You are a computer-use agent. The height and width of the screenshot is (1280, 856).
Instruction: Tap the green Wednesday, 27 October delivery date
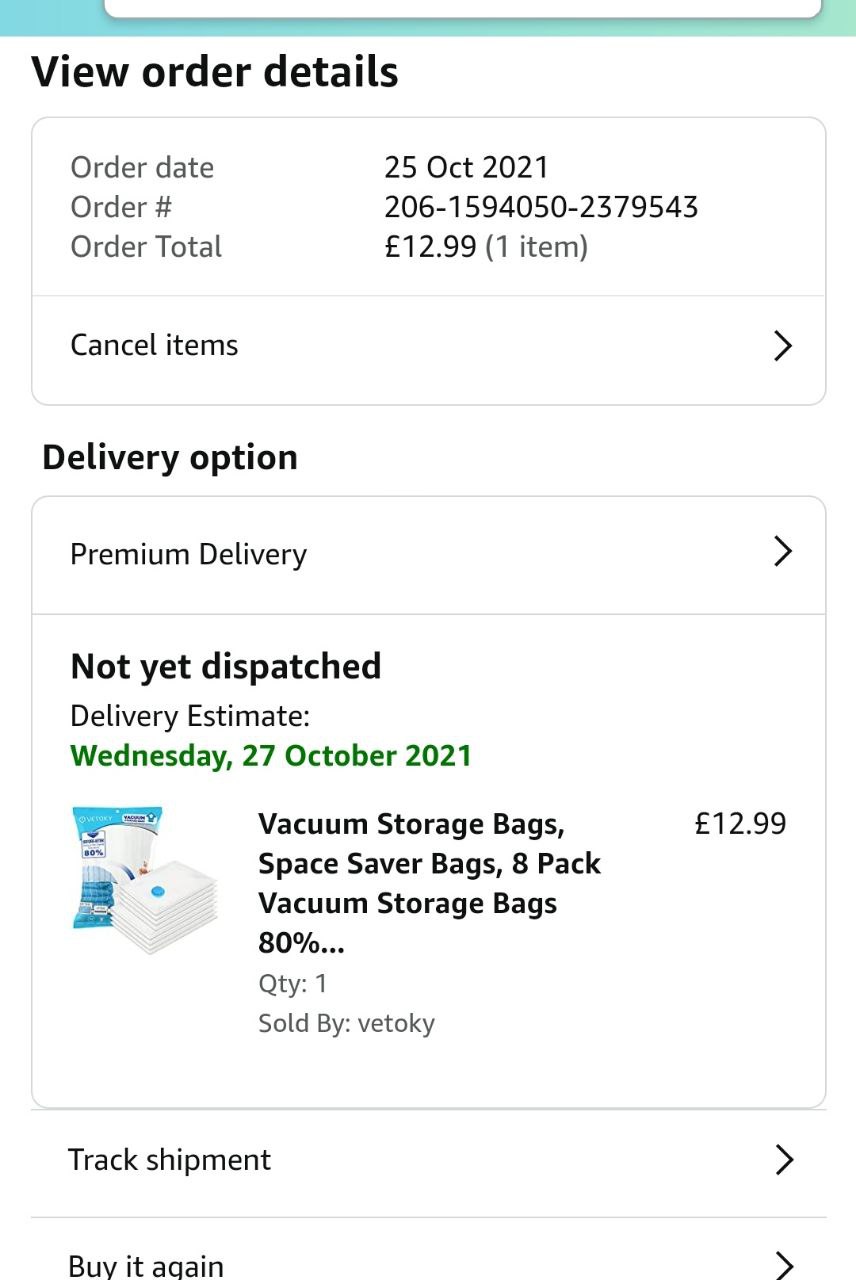click(271, 755)
